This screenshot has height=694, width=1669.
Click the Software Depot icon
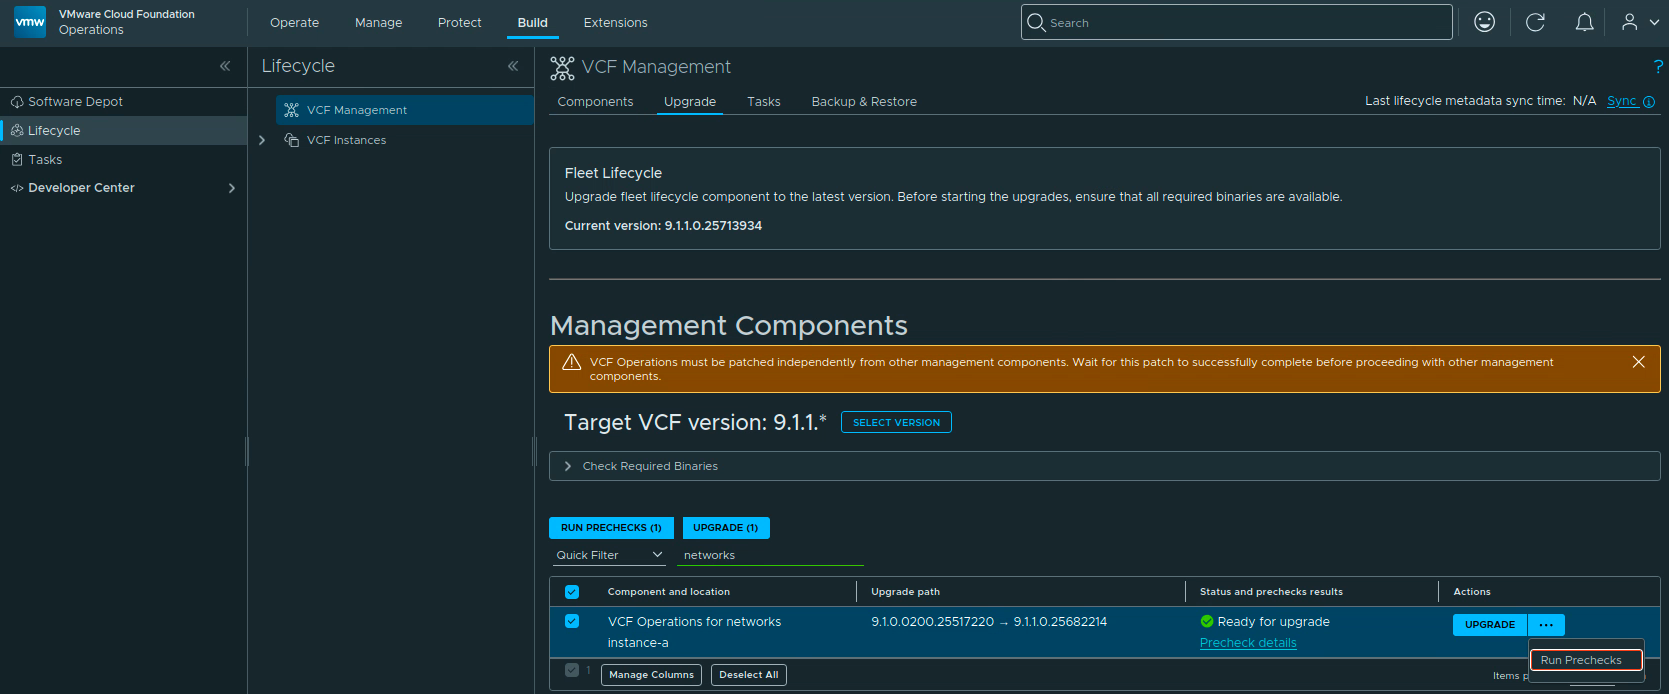coord(17,102)
